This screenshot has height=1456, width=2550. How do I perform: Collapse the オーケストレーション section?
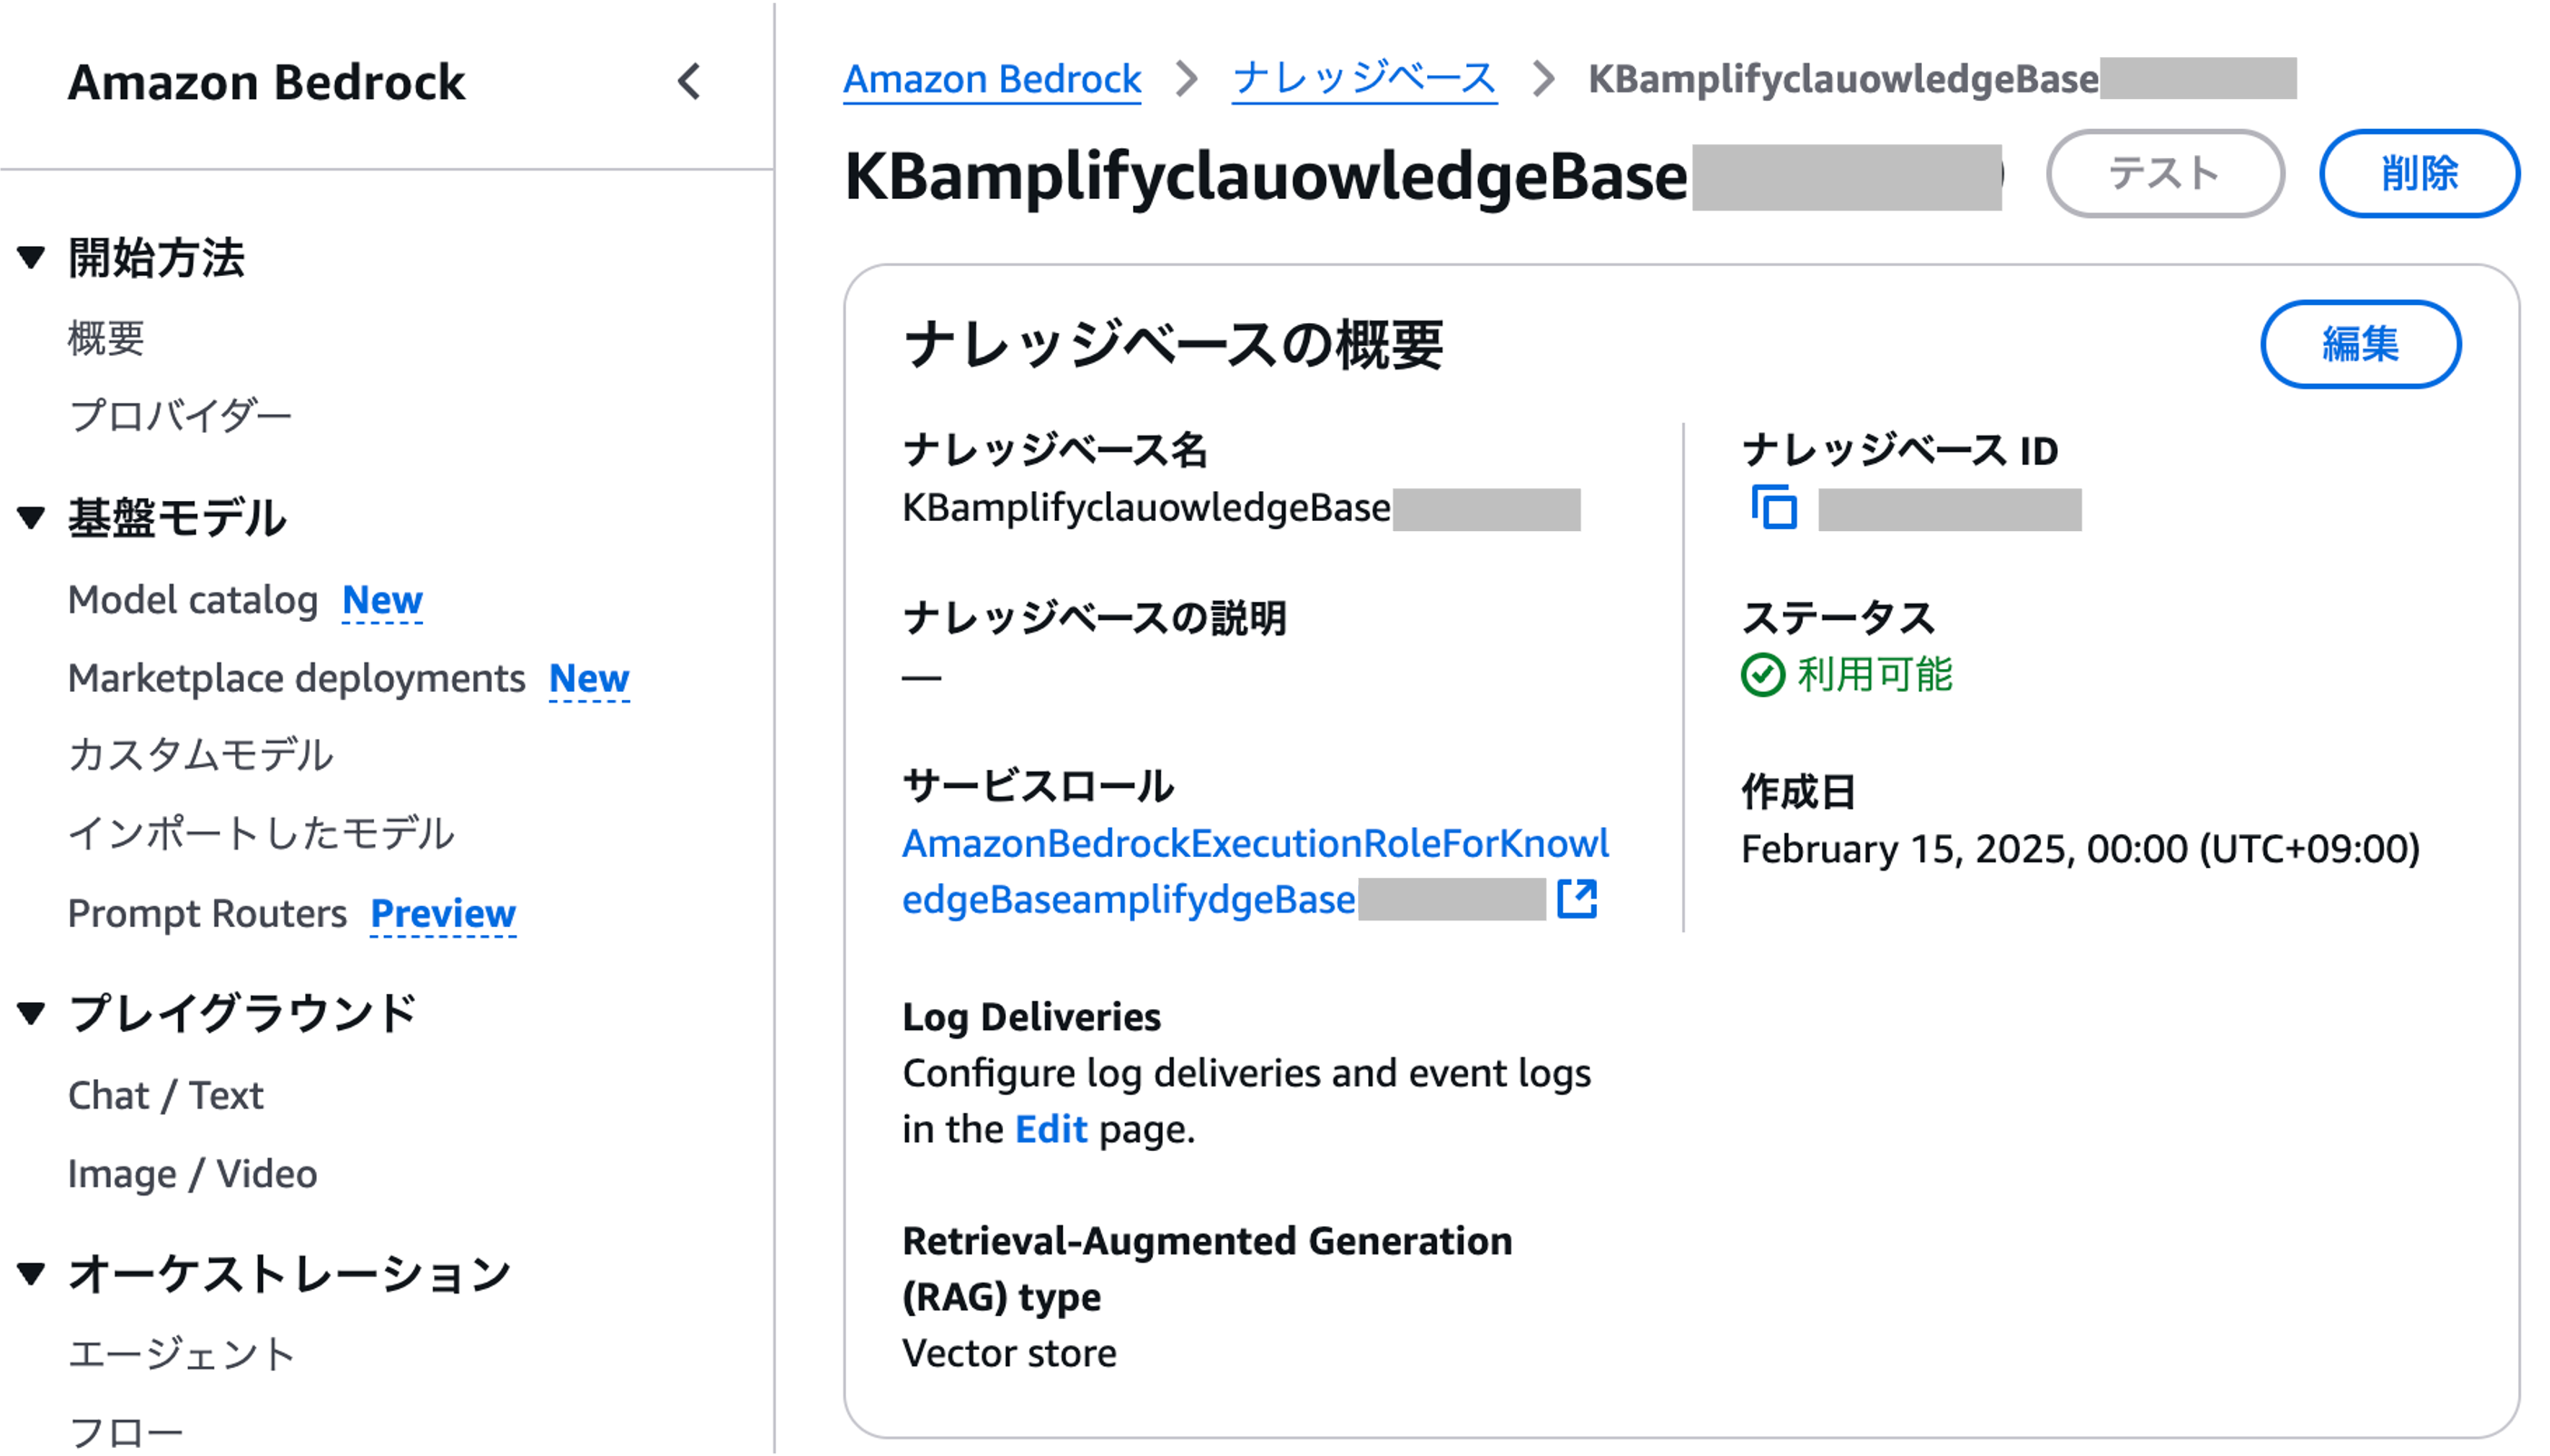31,1272
